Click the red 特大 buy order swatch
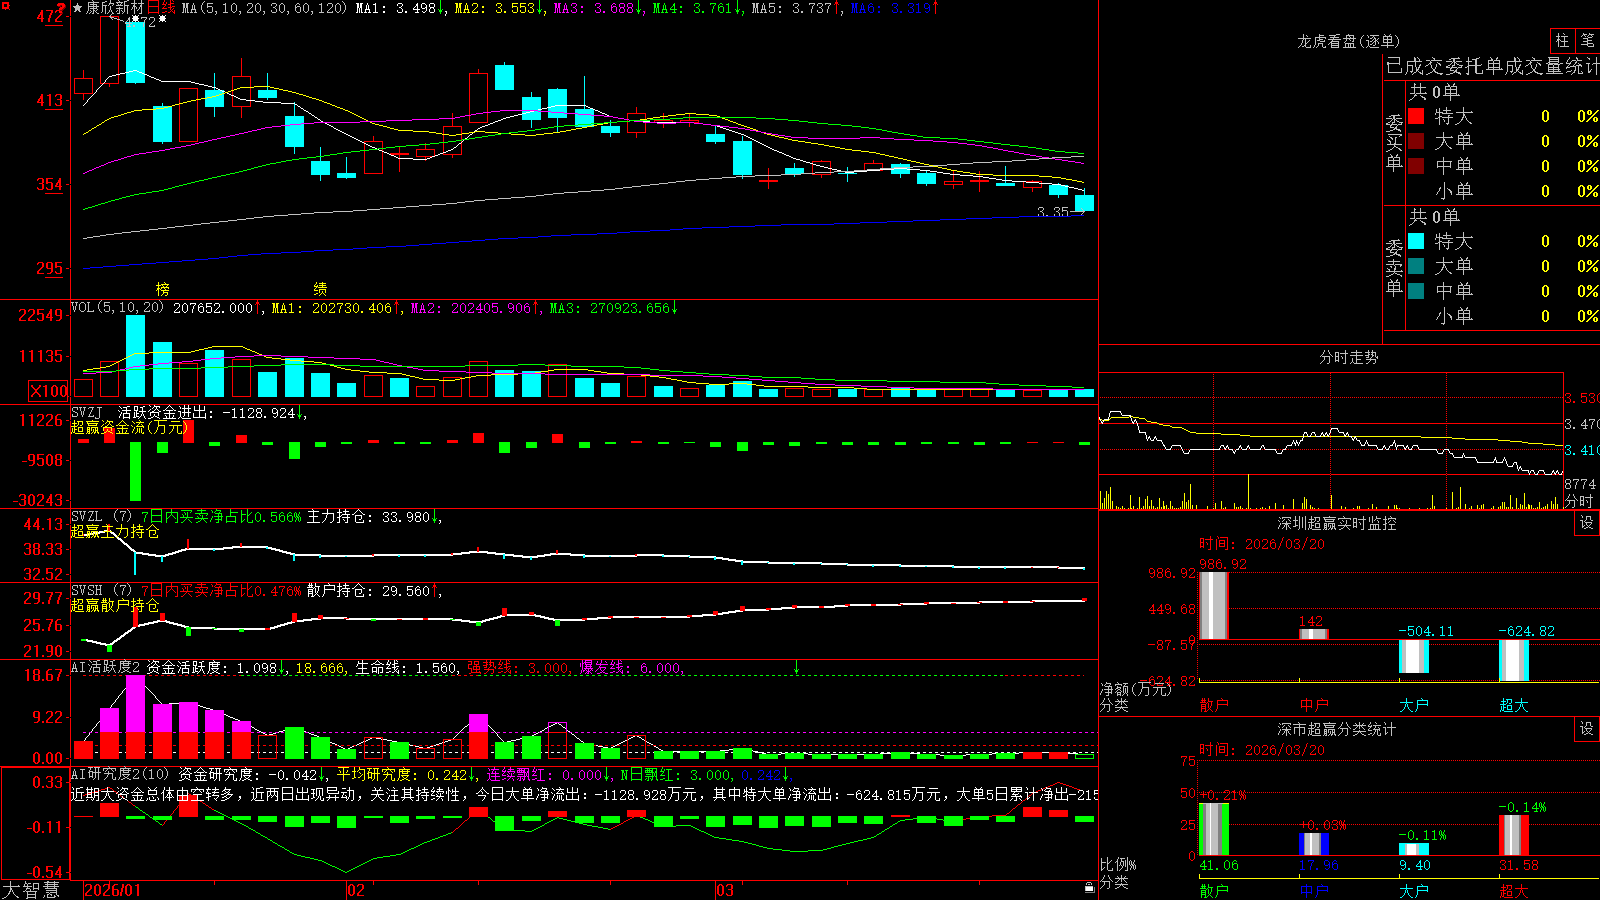 tap(1416, 116)
